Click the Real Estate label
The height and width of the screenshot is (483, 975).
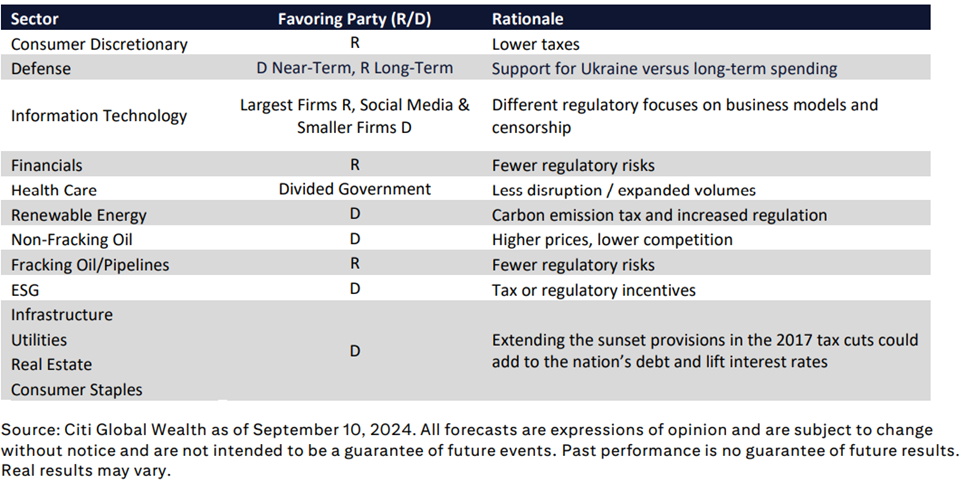(51, 364)
